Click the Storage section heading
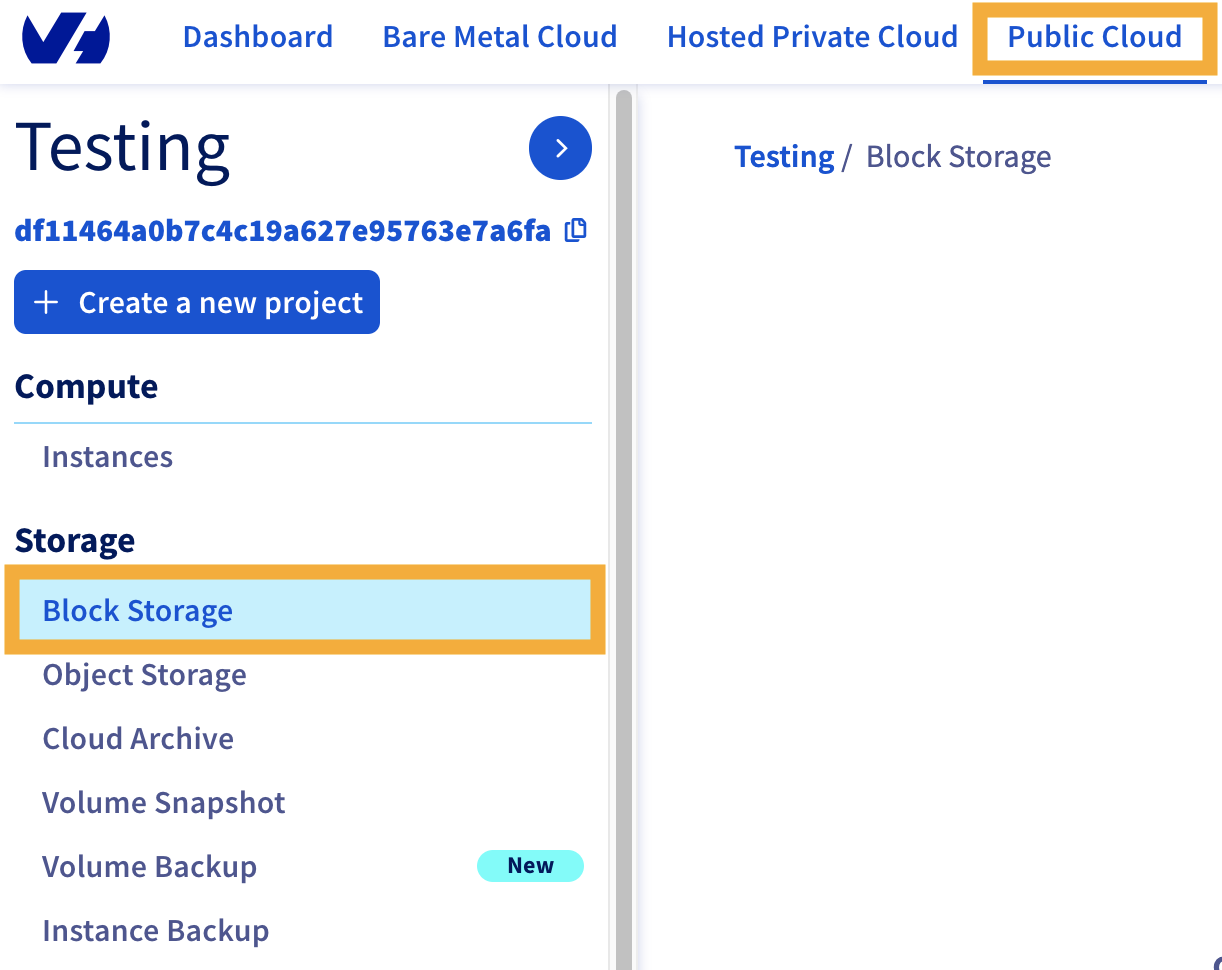The height and width of the screenshot is (970, 1222). point(75,540)
